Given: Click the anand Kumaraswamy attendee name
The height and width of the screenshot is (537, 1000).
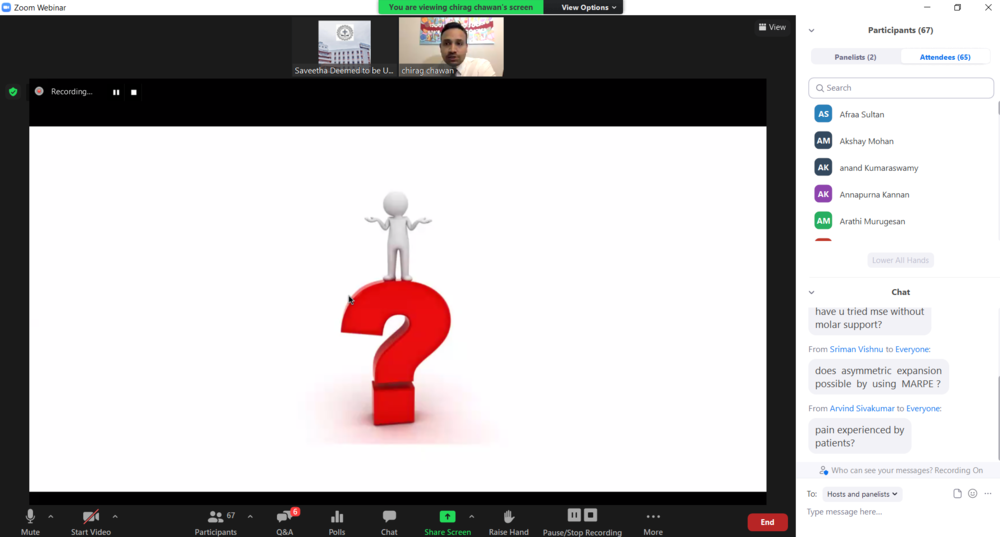Looking at the screenshot, I should (879, 168).
